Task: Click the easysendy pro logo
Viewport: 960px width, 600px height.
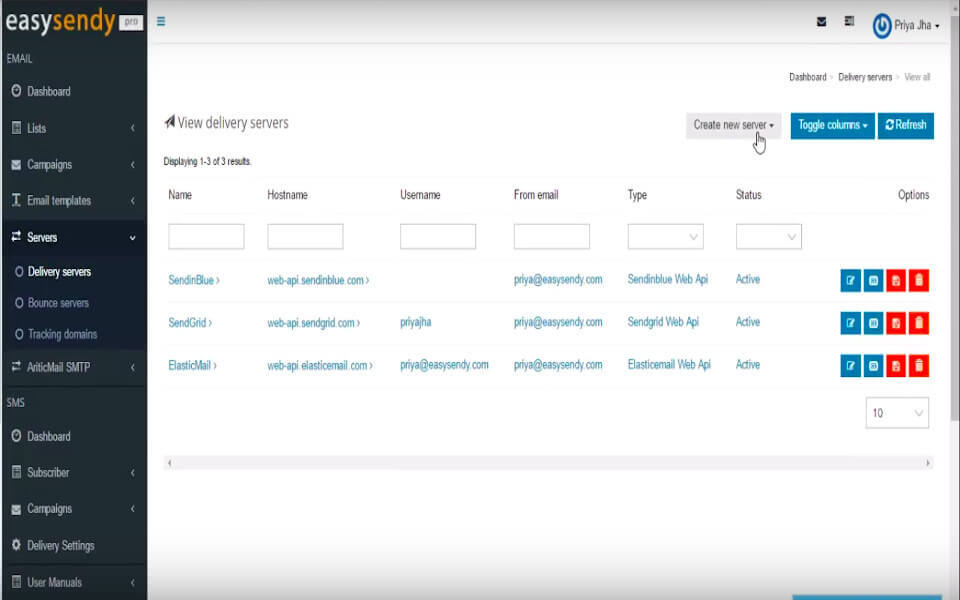Action: coord(73,21)
